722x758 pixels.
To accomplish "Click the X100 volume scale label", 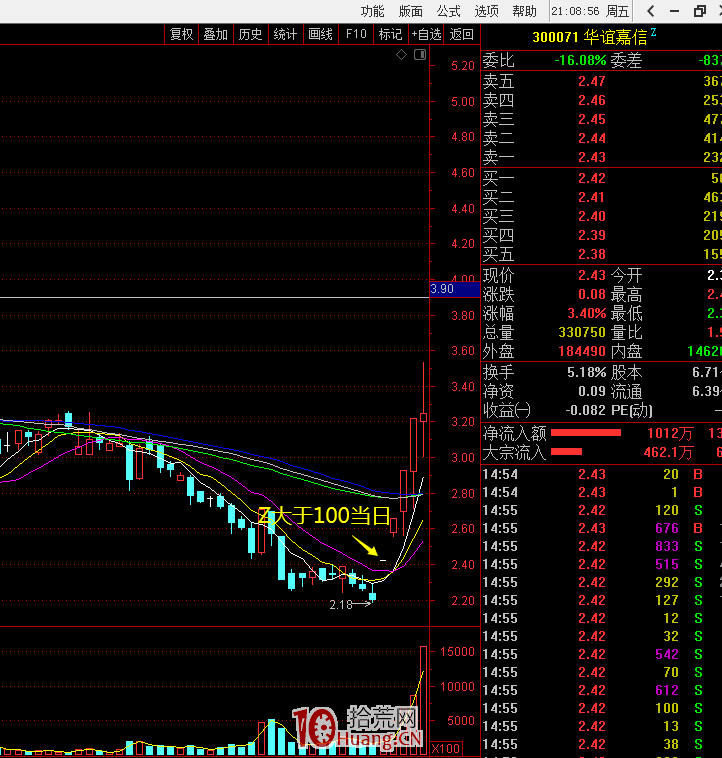I will point(445,749).
